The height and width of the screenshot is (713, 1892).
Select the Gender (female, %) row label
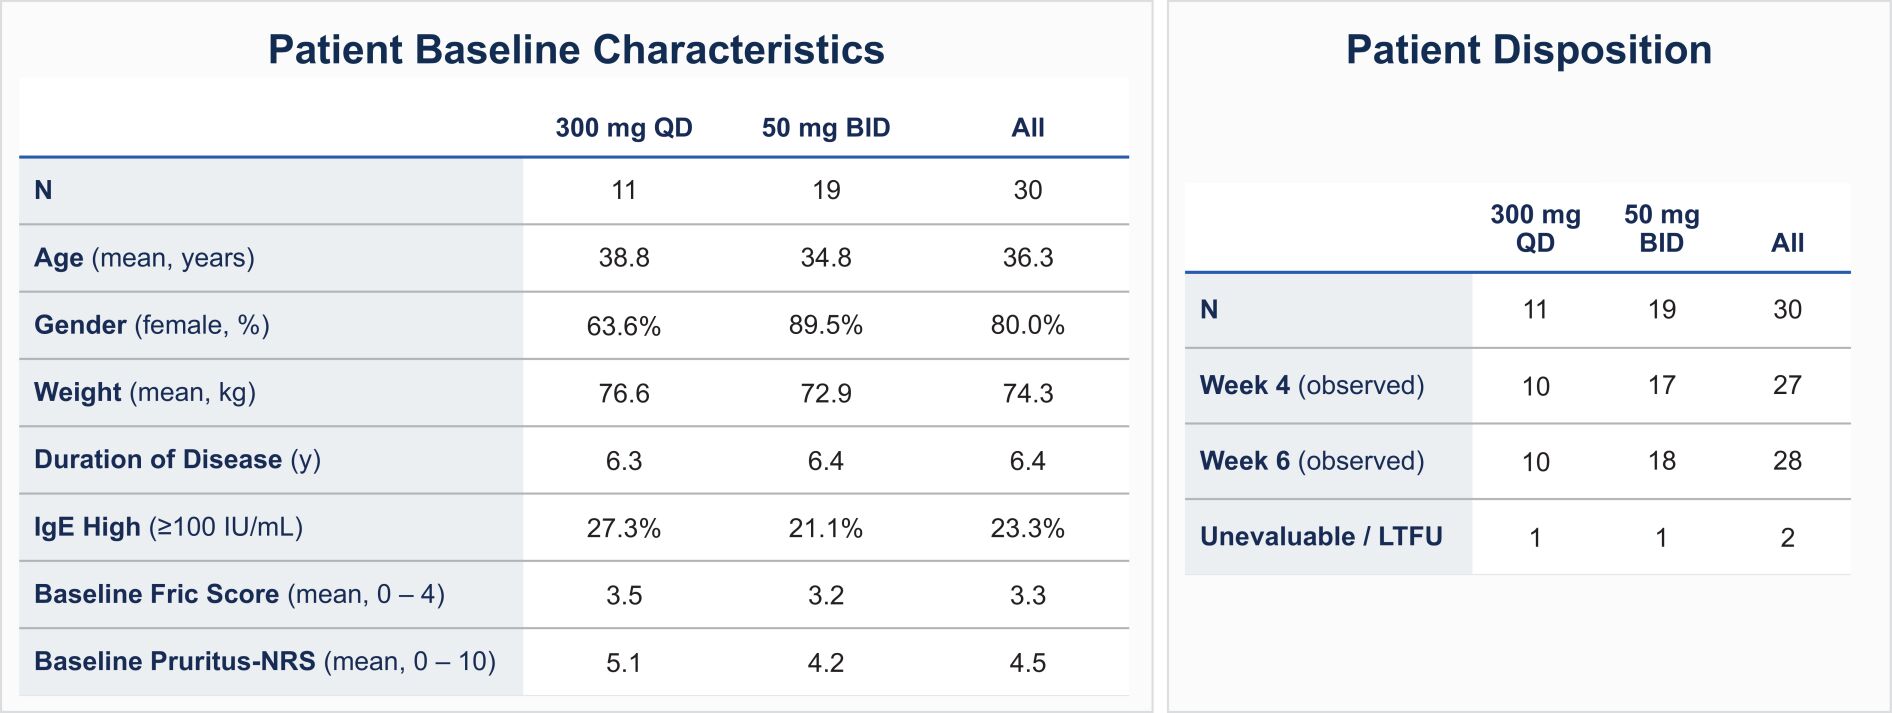click(x=152, y=325)
